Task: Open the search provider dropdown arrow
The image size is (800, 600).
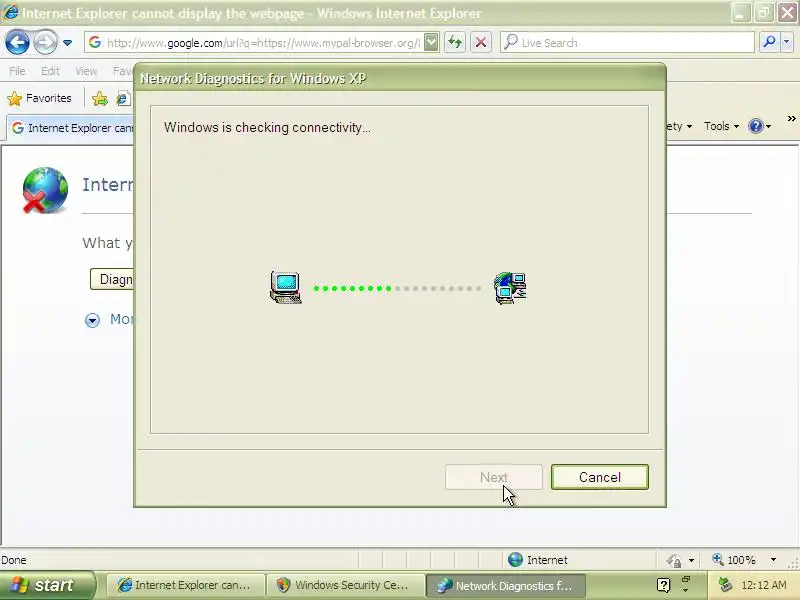Action: point(786,42)
